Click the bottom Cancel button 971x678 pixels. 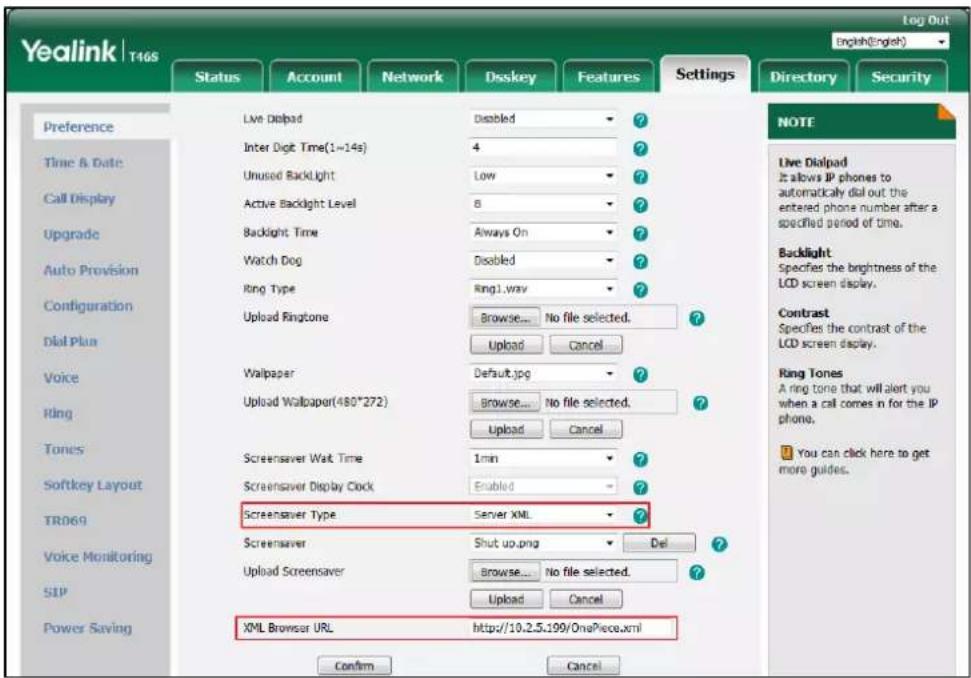pyautogui.click(x=583, y=666)
